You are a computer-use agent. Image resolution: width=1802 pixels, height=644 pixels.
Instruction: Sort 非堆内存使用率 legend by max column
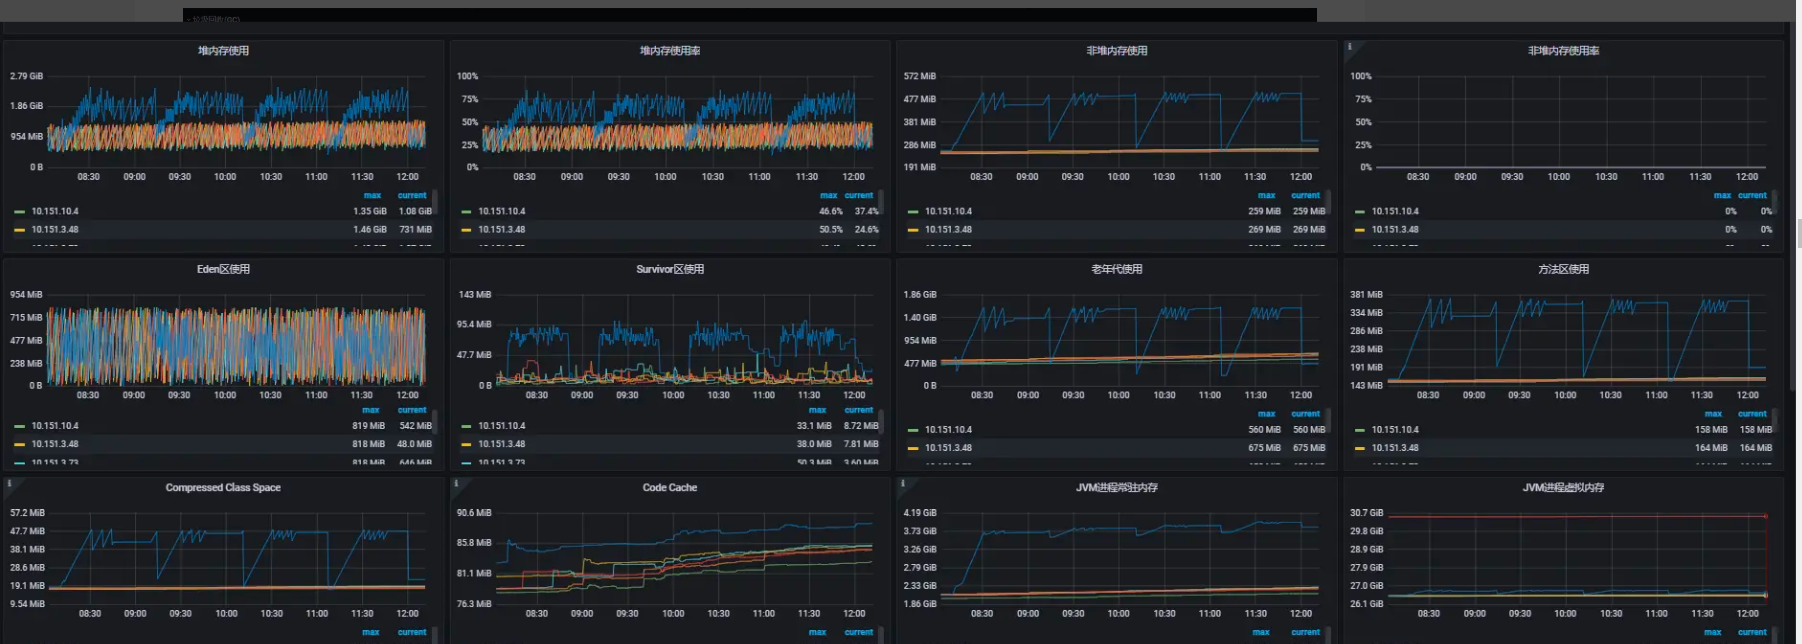tap(1722, 196)
